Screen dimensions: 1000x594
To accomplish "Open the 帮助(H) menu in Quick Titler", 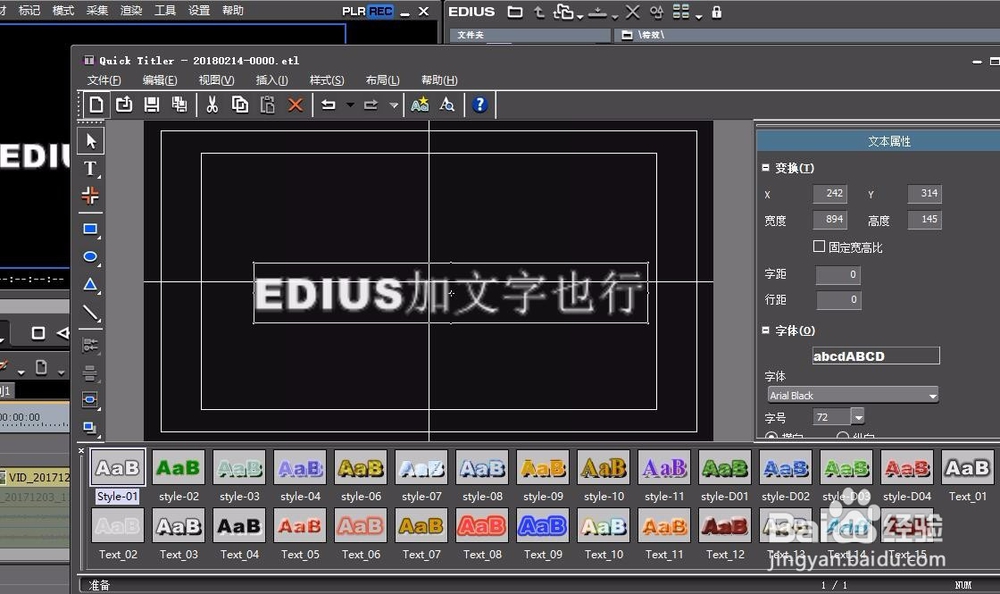I will click(x=439, y=80).
